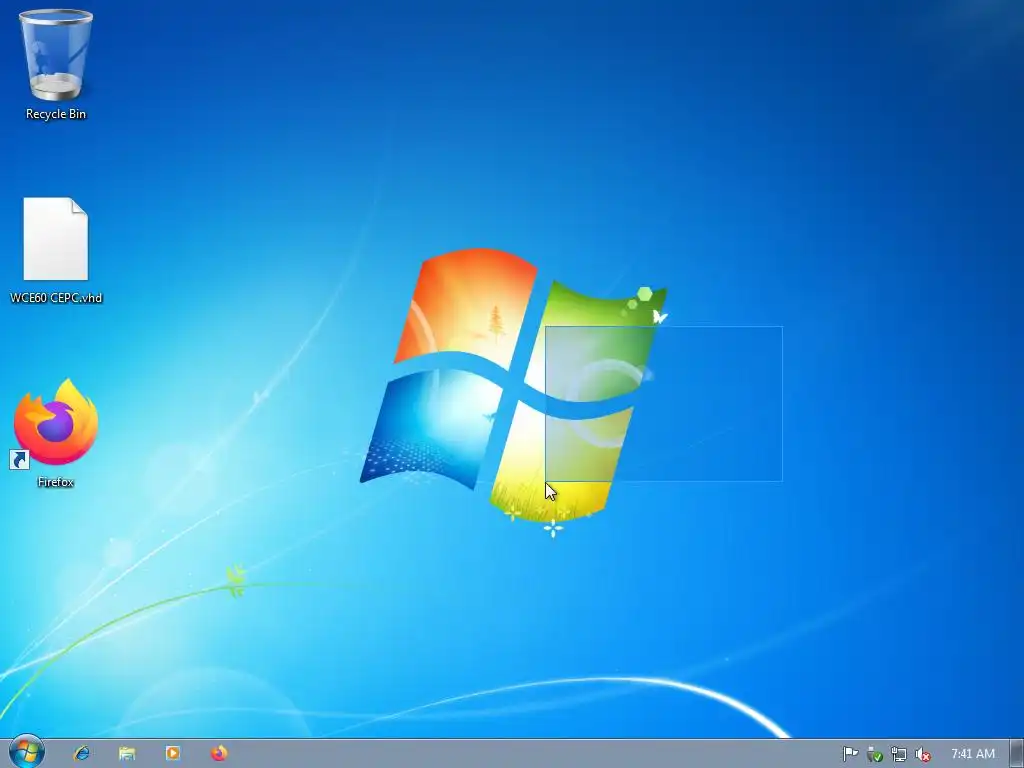Open the clock showing 7:41 AM
1024x768 pixels.
[972, 754]
